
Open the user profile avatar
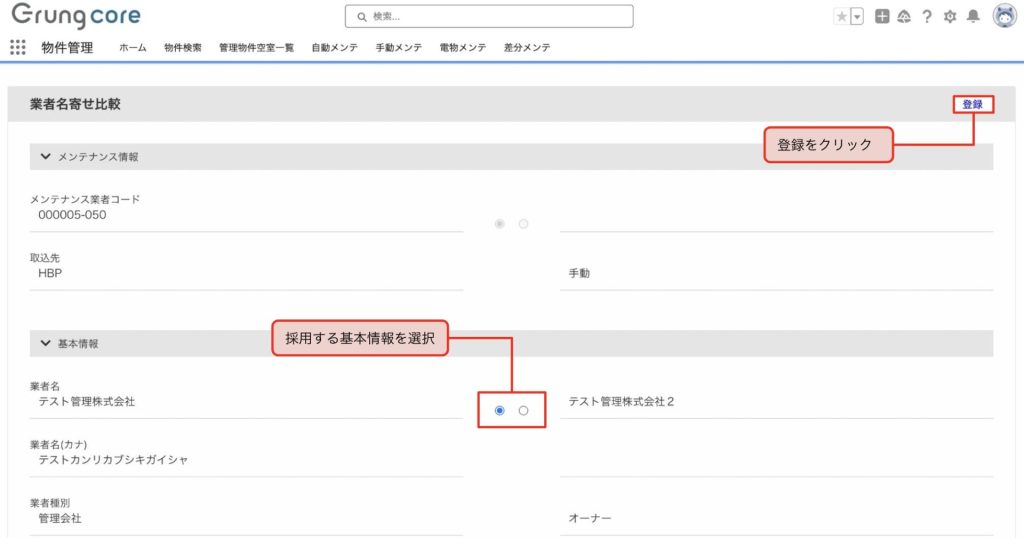pos(1004,16)
